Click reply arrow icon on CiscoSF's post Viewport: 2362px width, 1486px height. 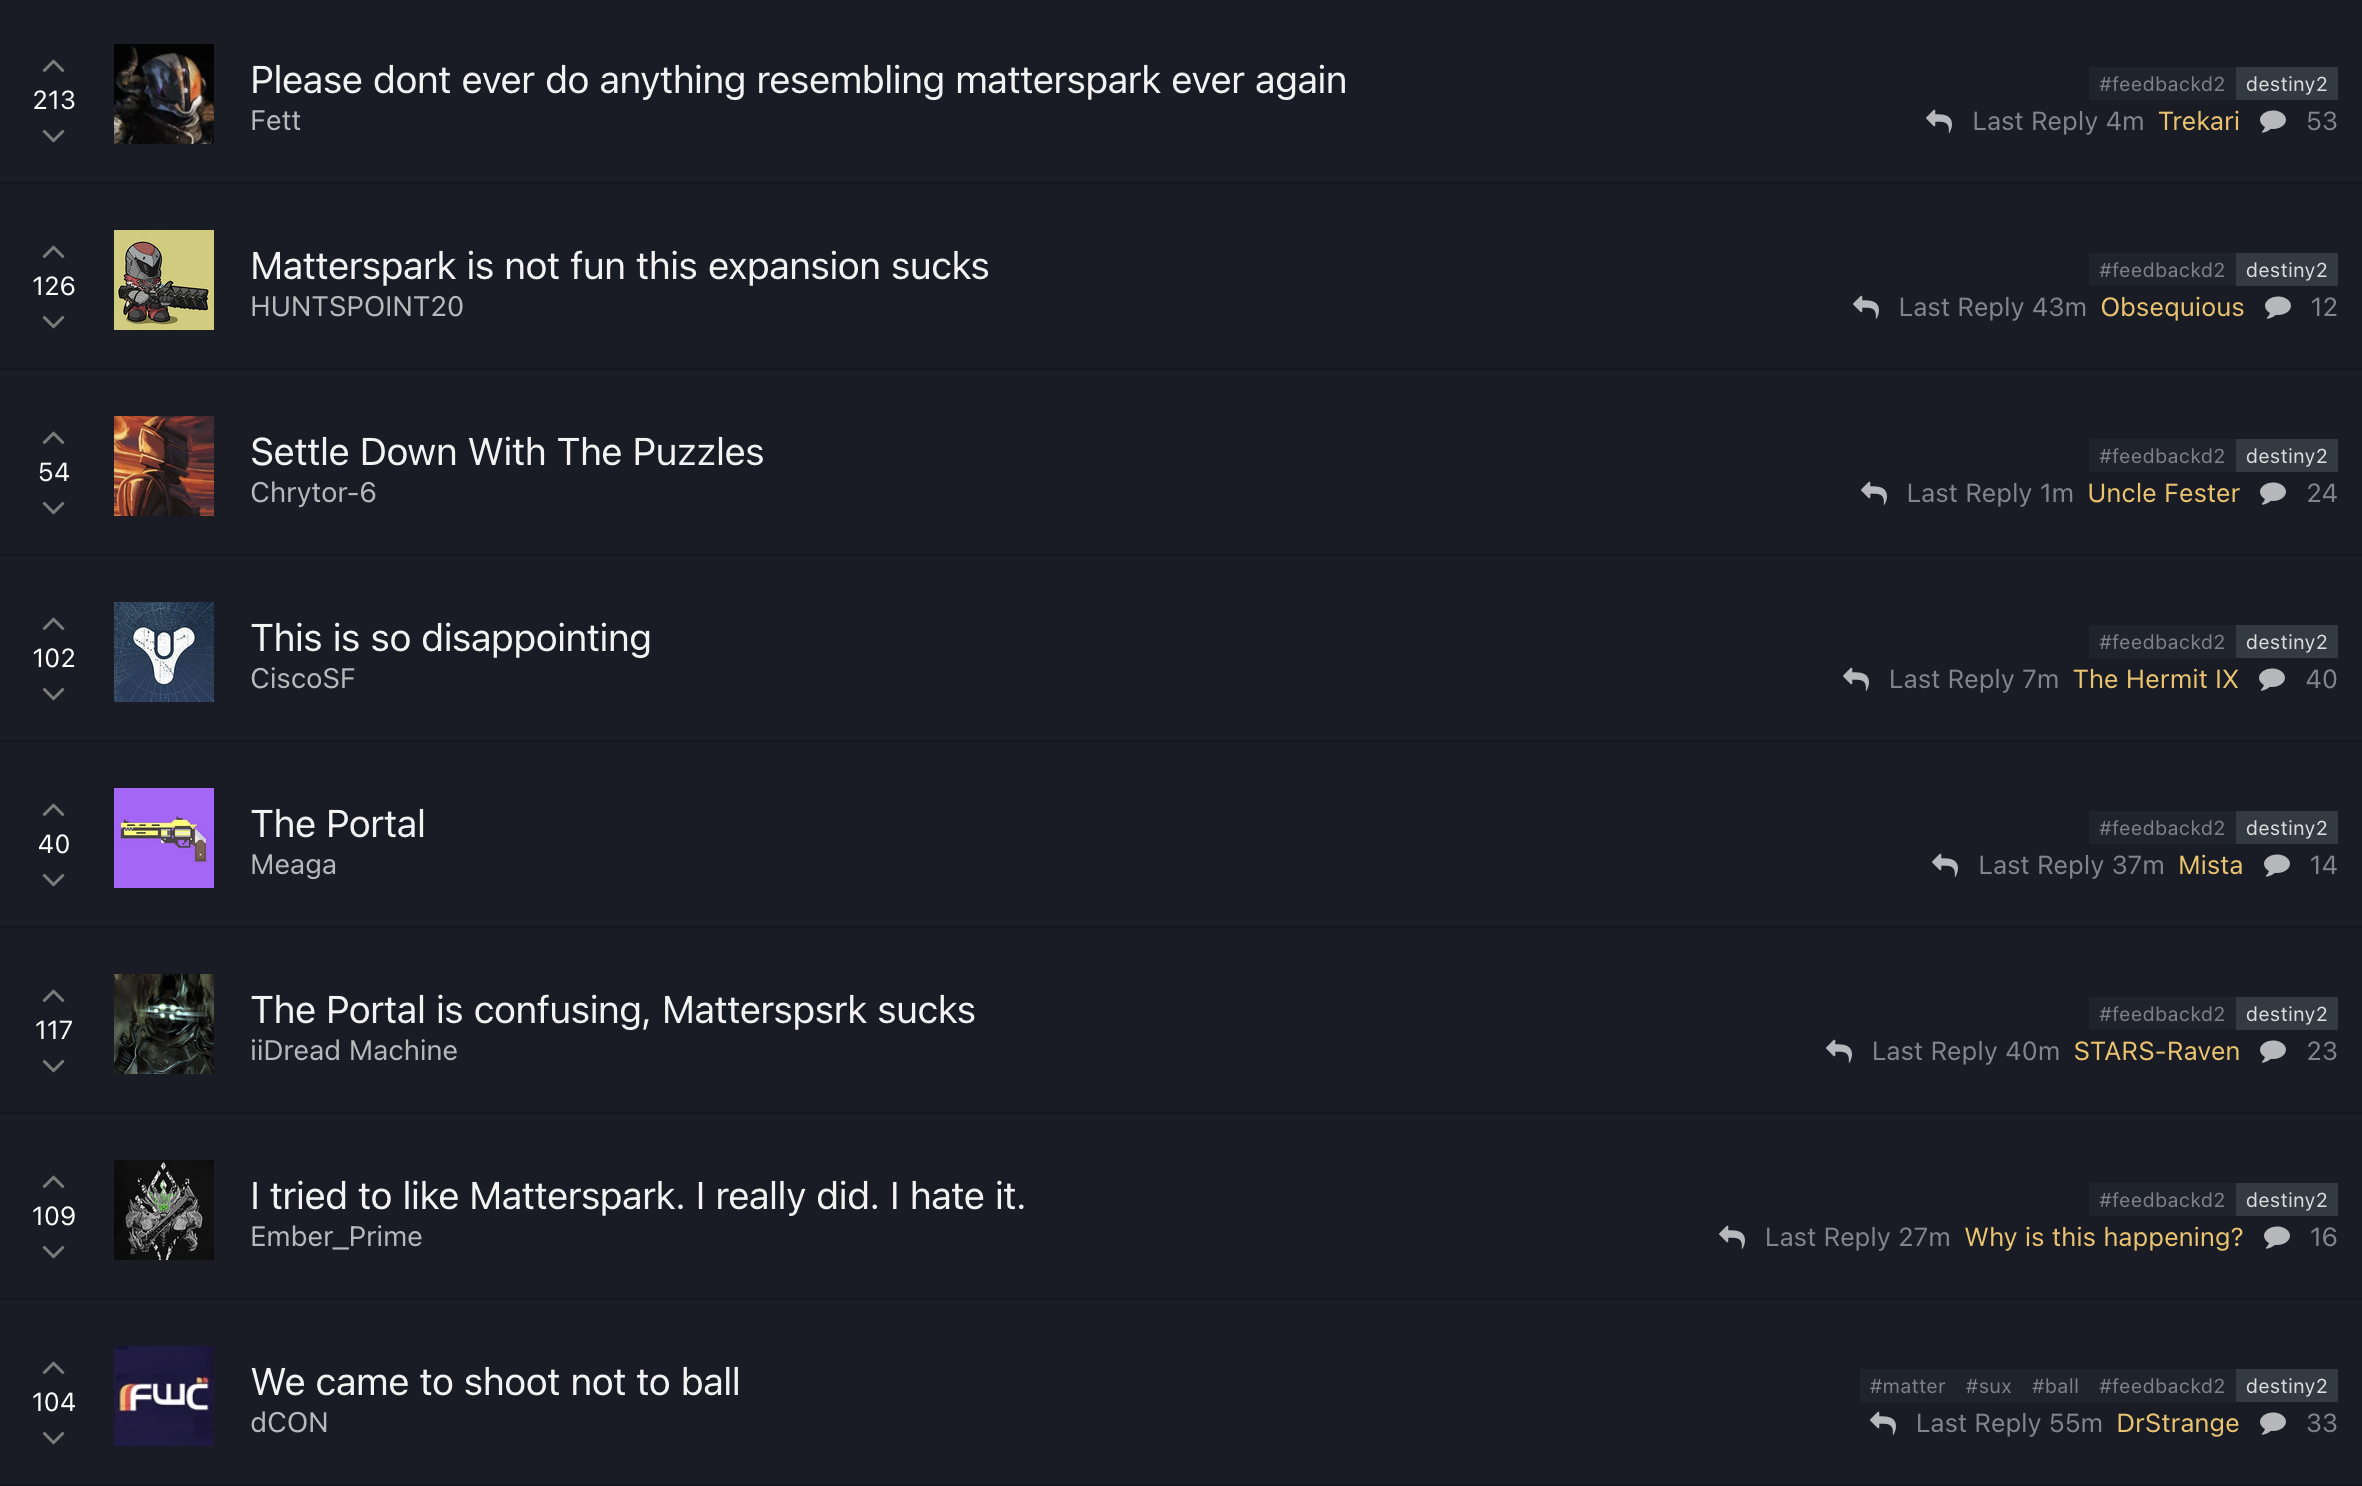(1856, 679)
